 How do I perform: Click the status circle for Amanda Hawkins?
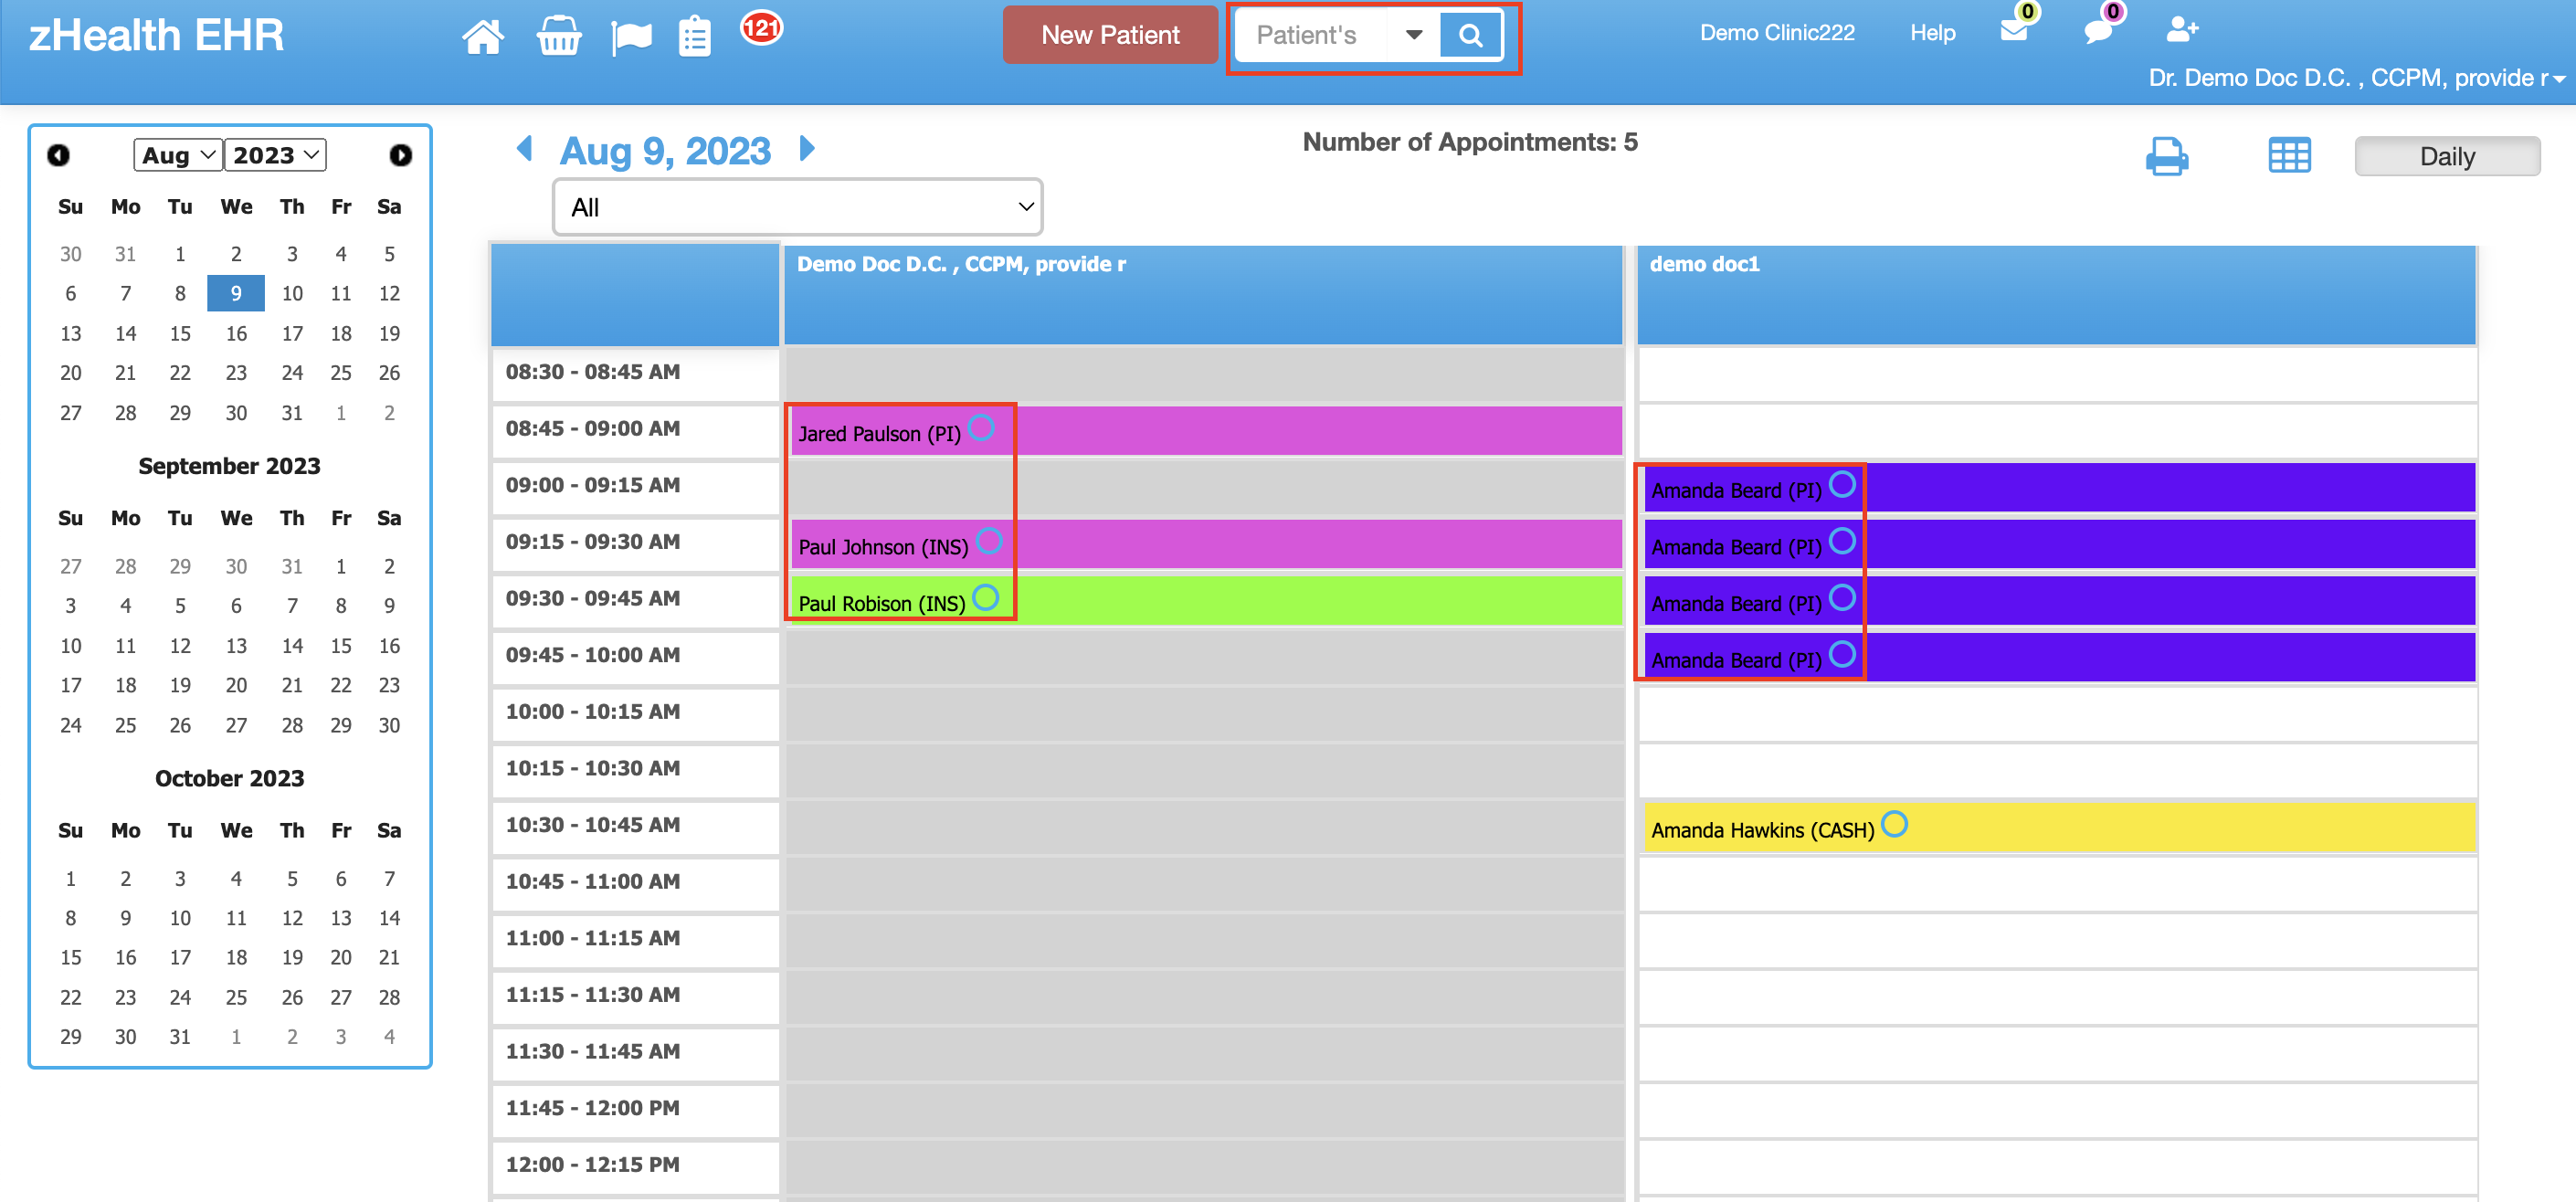point(1894,824)
